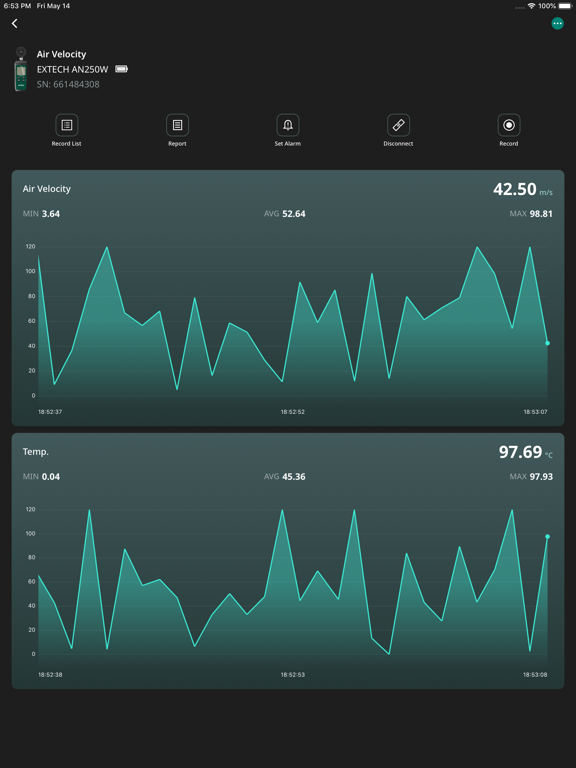Tap the Air Velocity chart title
Image resolution: width=576 pixels, height=768 pixels.
click(x=47, y=189)
